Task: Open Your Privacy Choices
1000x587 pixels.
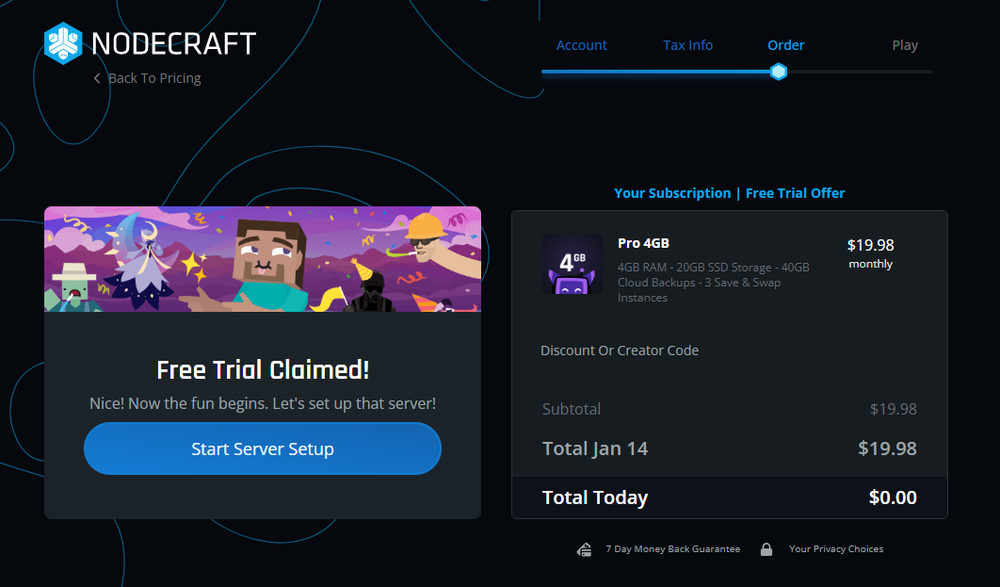Action: click(836, 549)
